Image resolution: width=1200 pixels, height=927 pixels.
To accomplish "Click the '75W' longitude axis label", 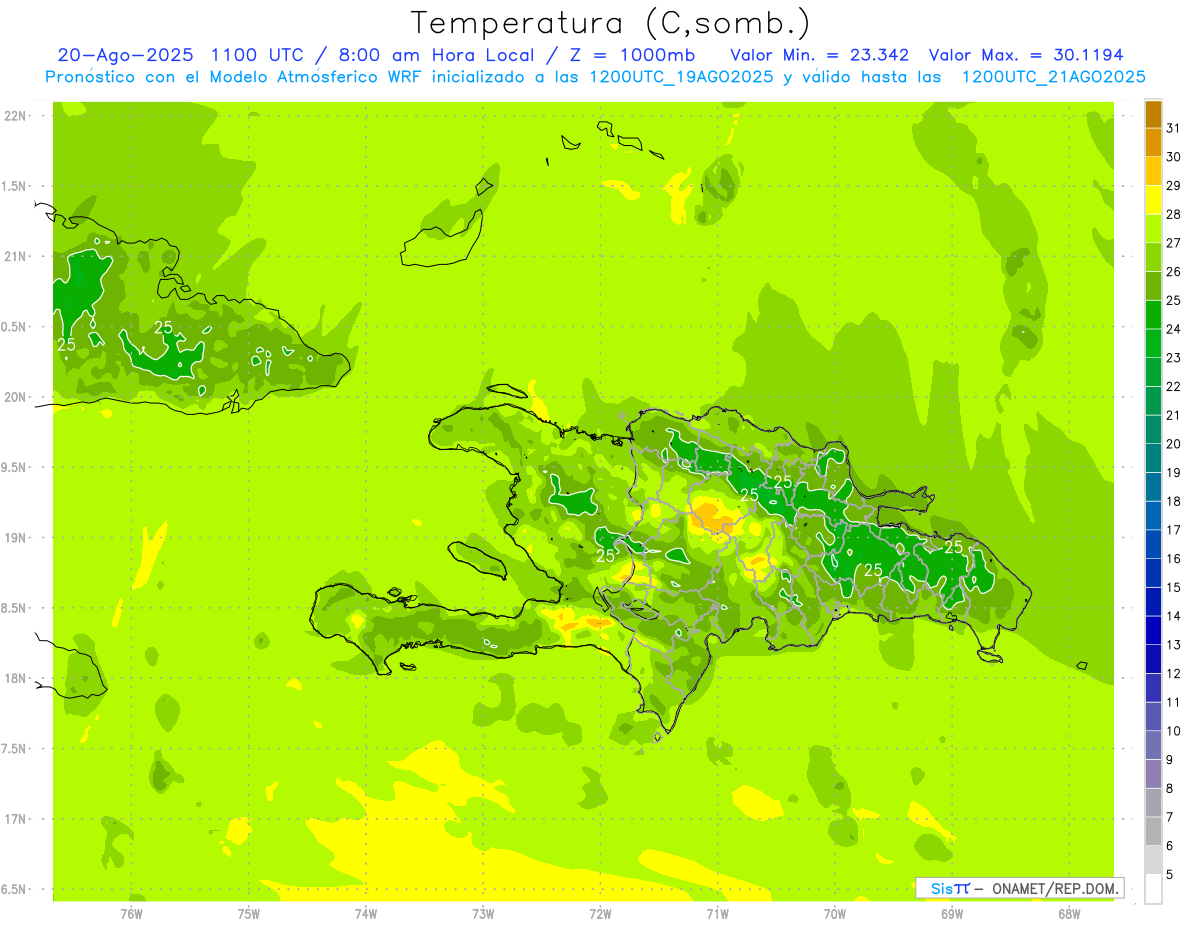I will tap(248, 914).
